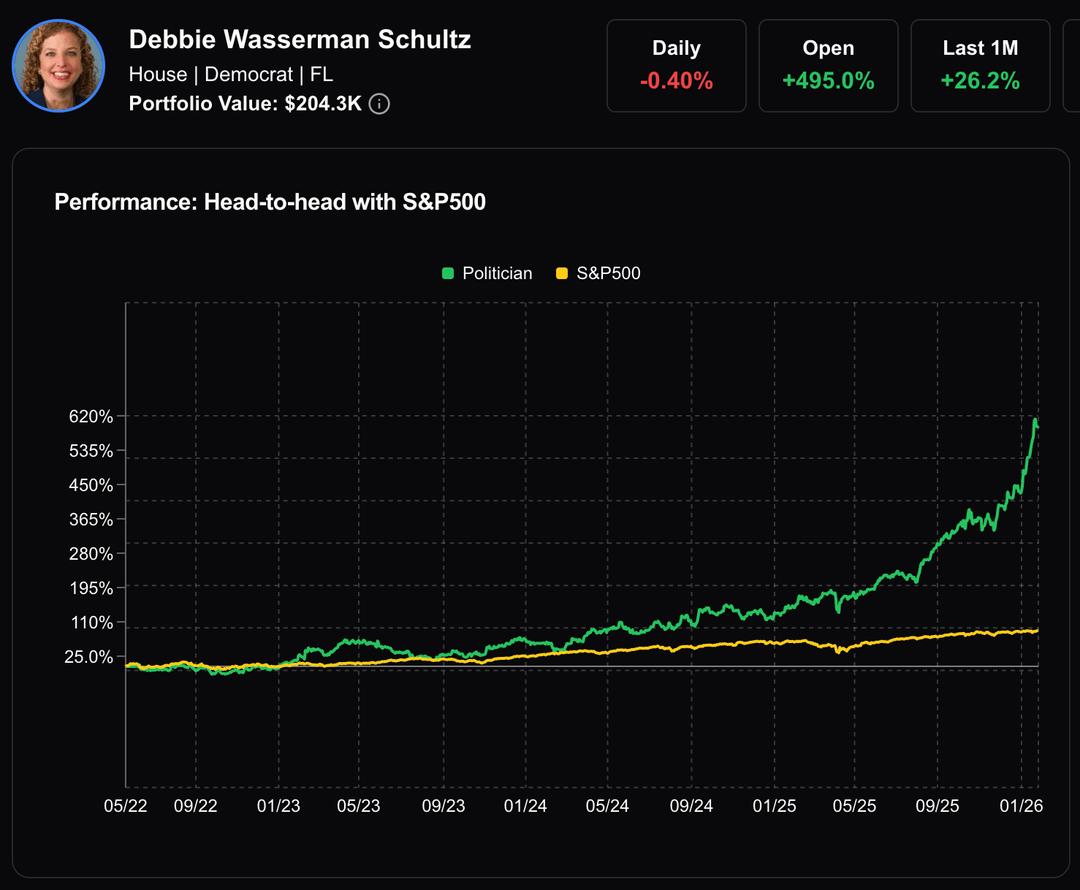
Task: Click the yellow S&P500 legend swatch
Action: (562, 273)
